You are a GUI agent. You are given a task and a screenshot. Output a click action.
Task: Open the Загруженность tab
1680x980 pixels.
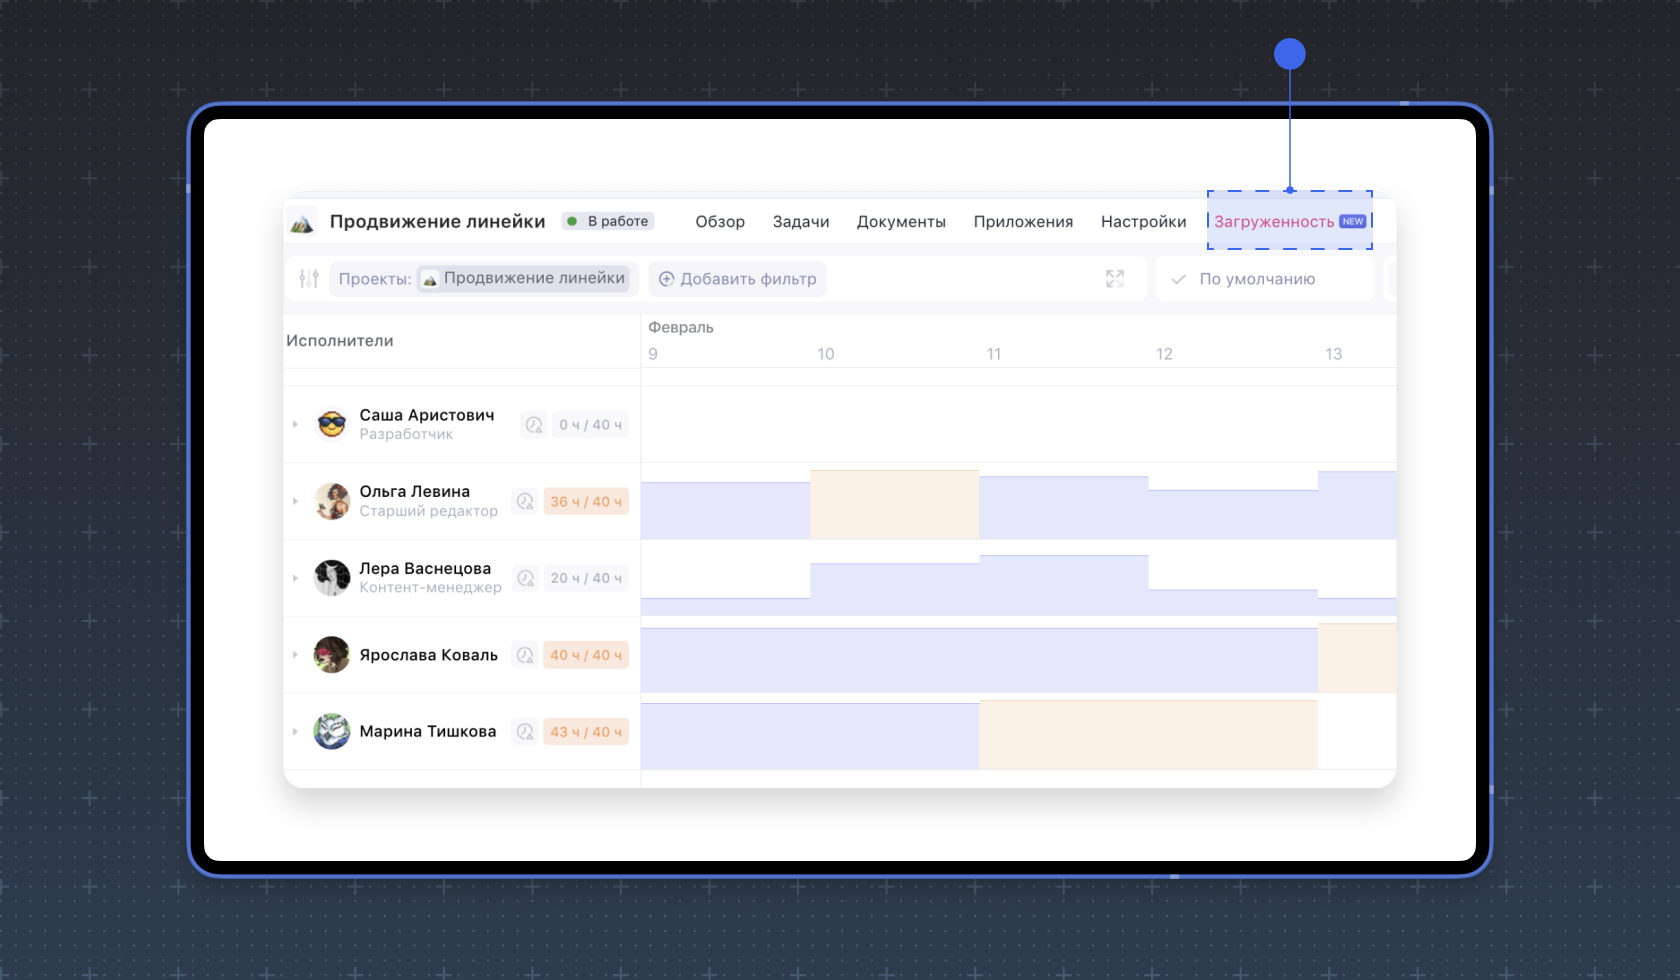click(1274, 222)
